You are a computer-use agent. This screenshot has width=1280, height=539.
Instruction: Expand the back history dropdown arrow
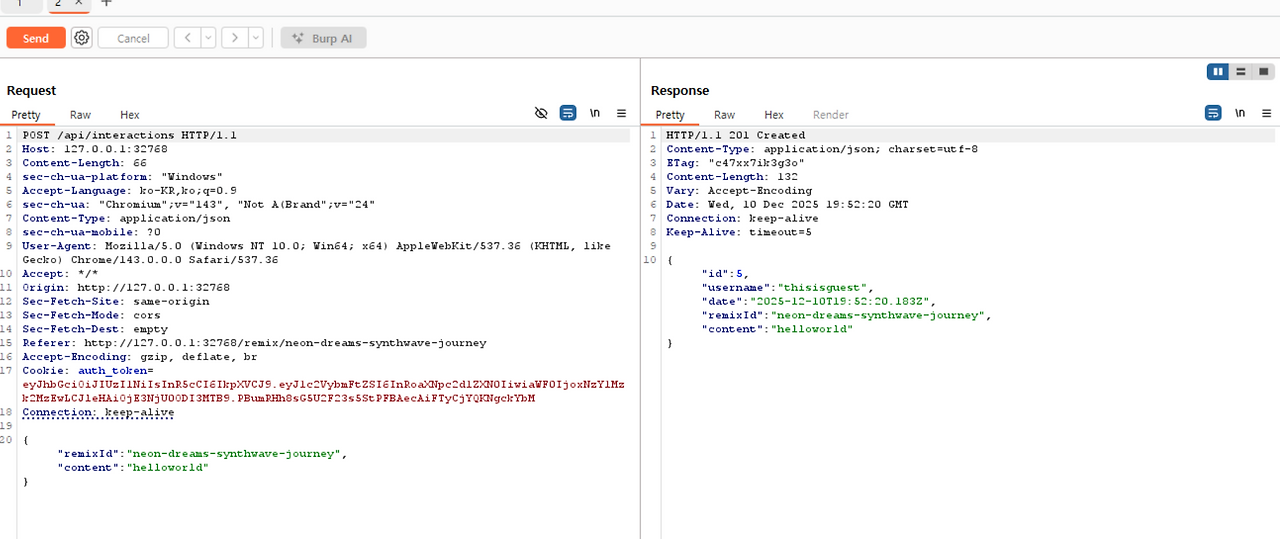[x=208, y=38]
